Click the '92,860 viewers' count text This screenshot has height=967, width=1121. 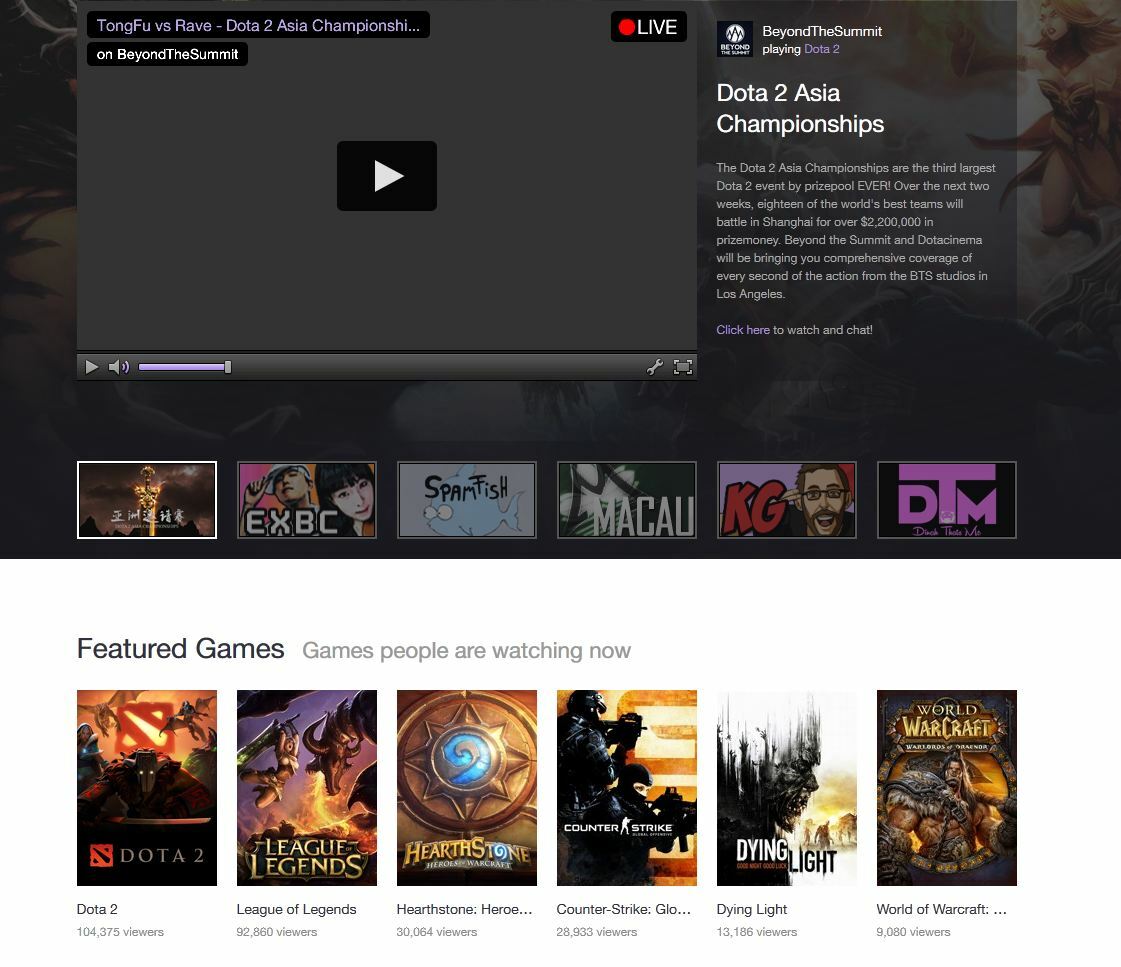(277, 932)
